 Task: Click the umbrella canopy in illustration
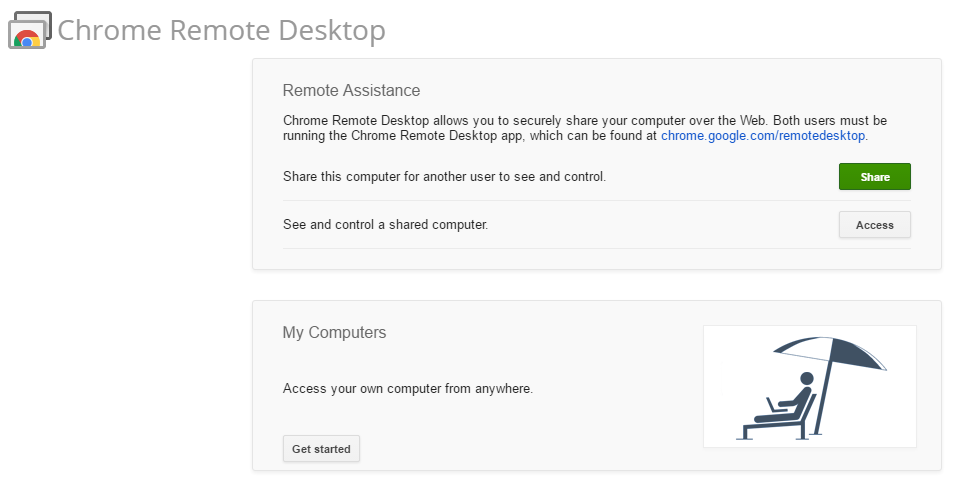pos(829,352)
